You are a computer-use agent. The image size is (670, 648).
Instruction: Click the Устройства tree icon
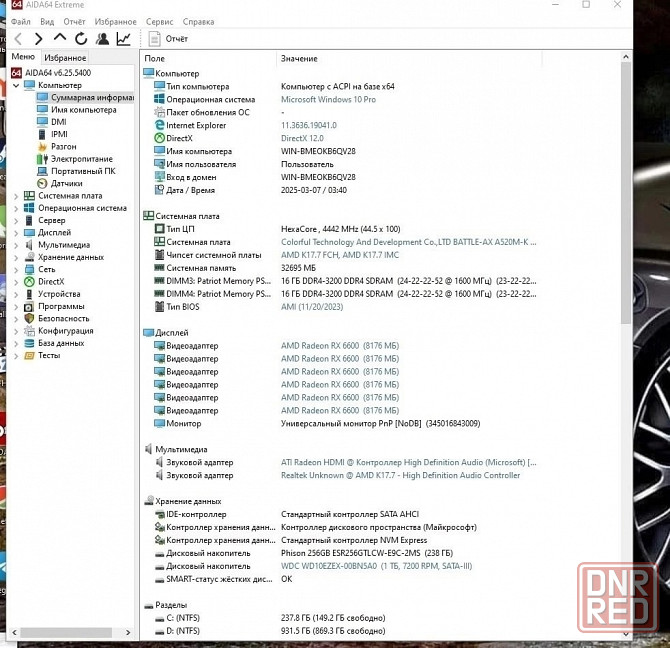(x=29, y=294)
